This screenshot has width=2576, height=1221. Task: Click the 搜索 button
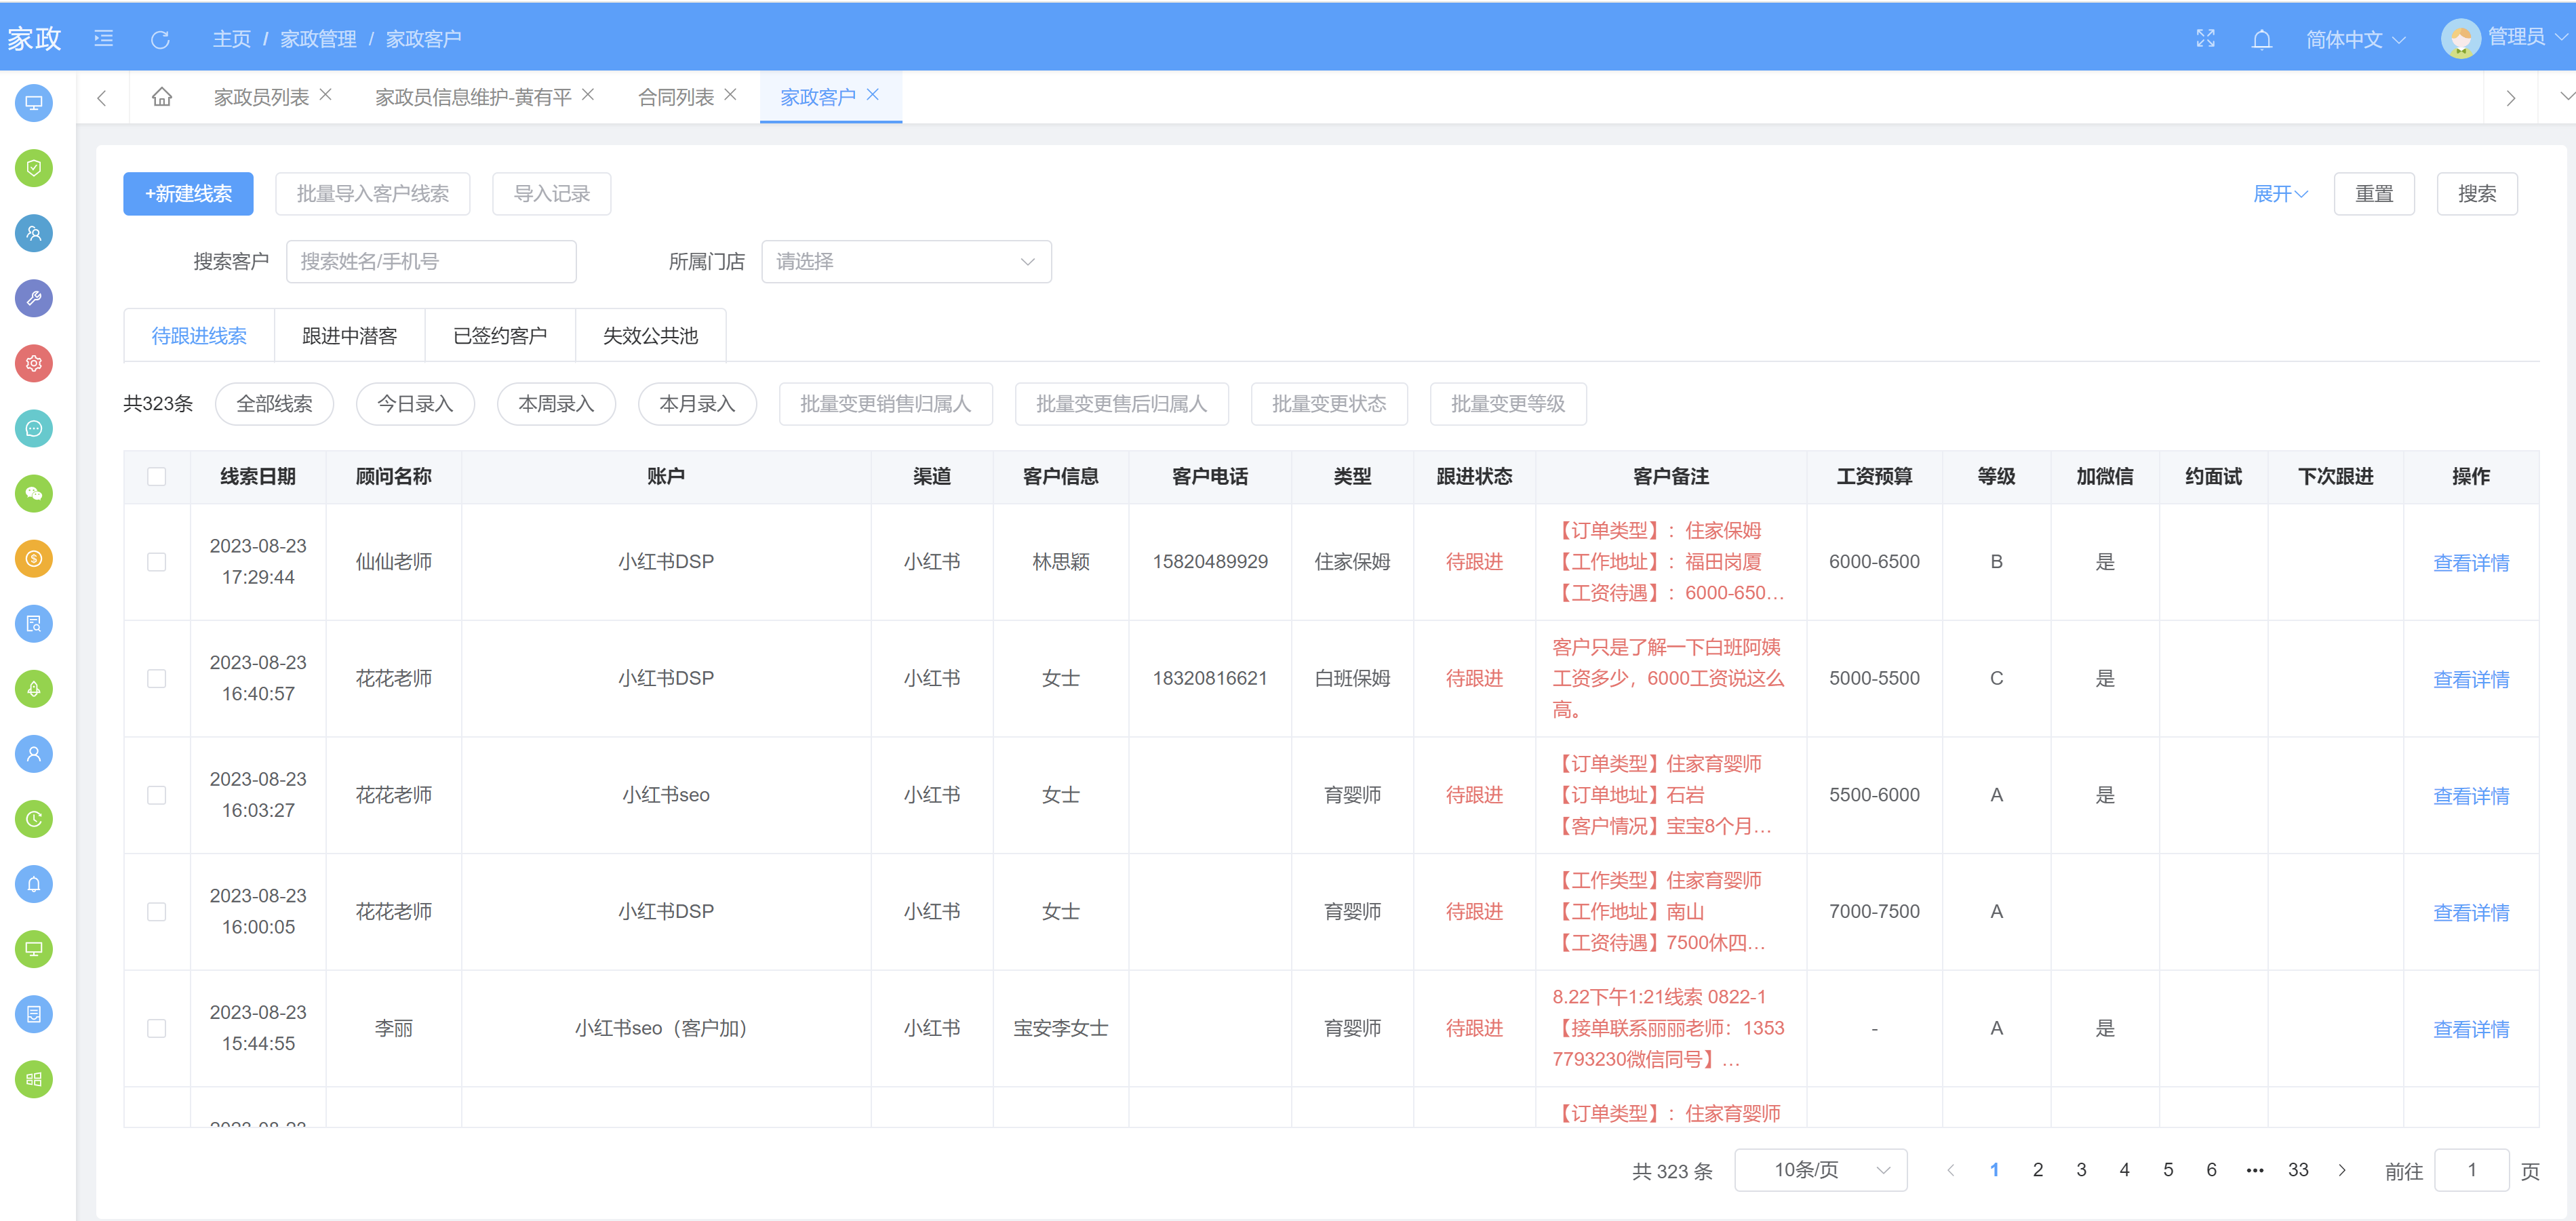pos(2477,194)
